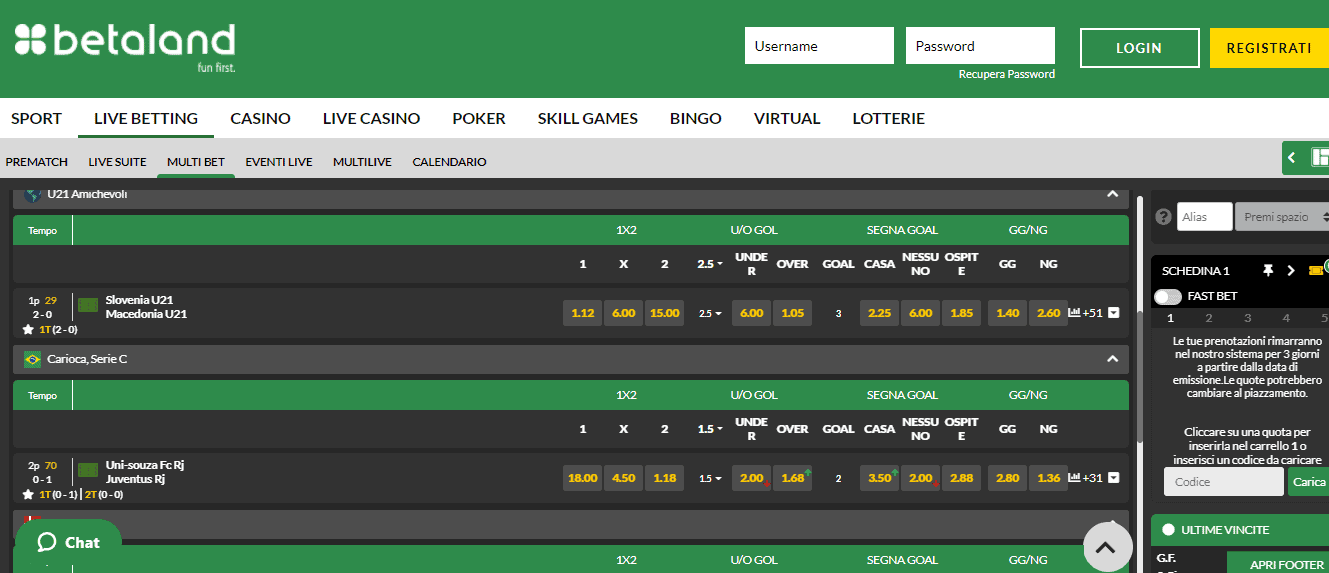Click the Brazil flag next to Carioca, Serie C
1329x573 pixels.
pyautogui.click(x=33, y=359)
